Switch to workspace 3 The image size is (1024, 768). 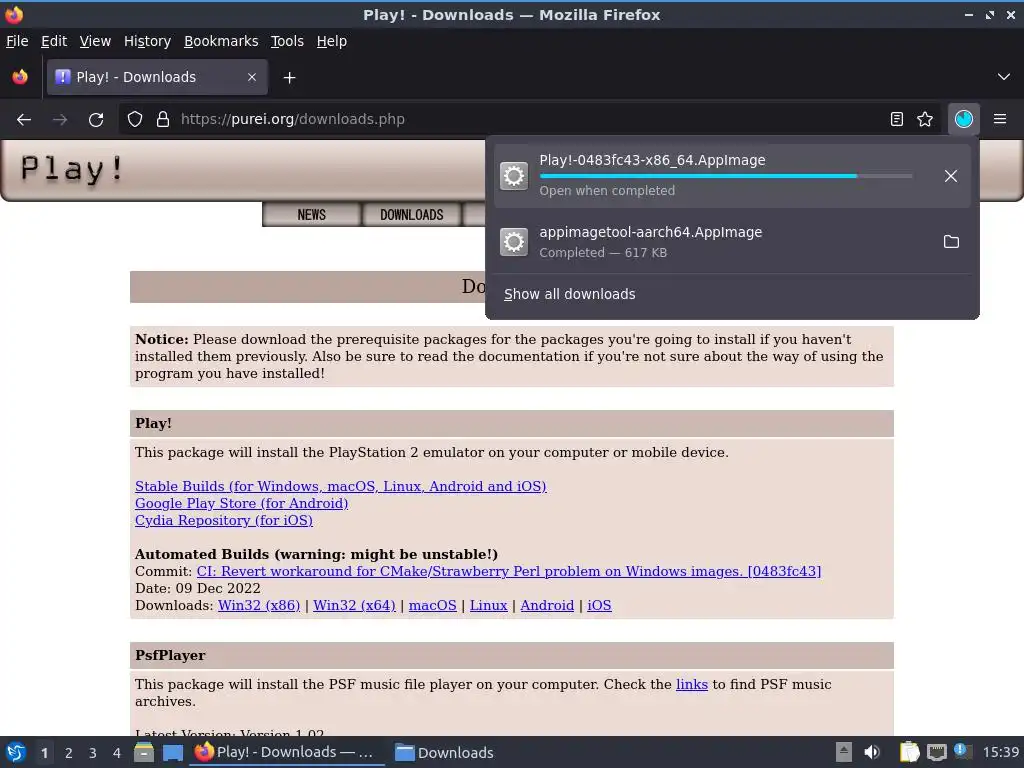pos(93,753)
